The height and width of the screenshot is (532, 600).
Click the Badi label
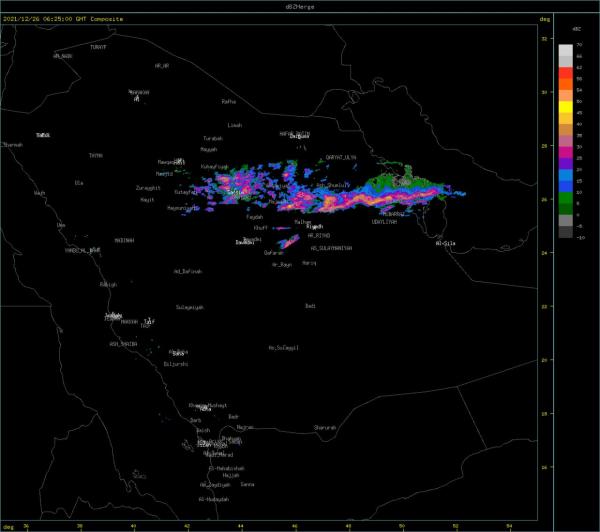click(310, 306)
